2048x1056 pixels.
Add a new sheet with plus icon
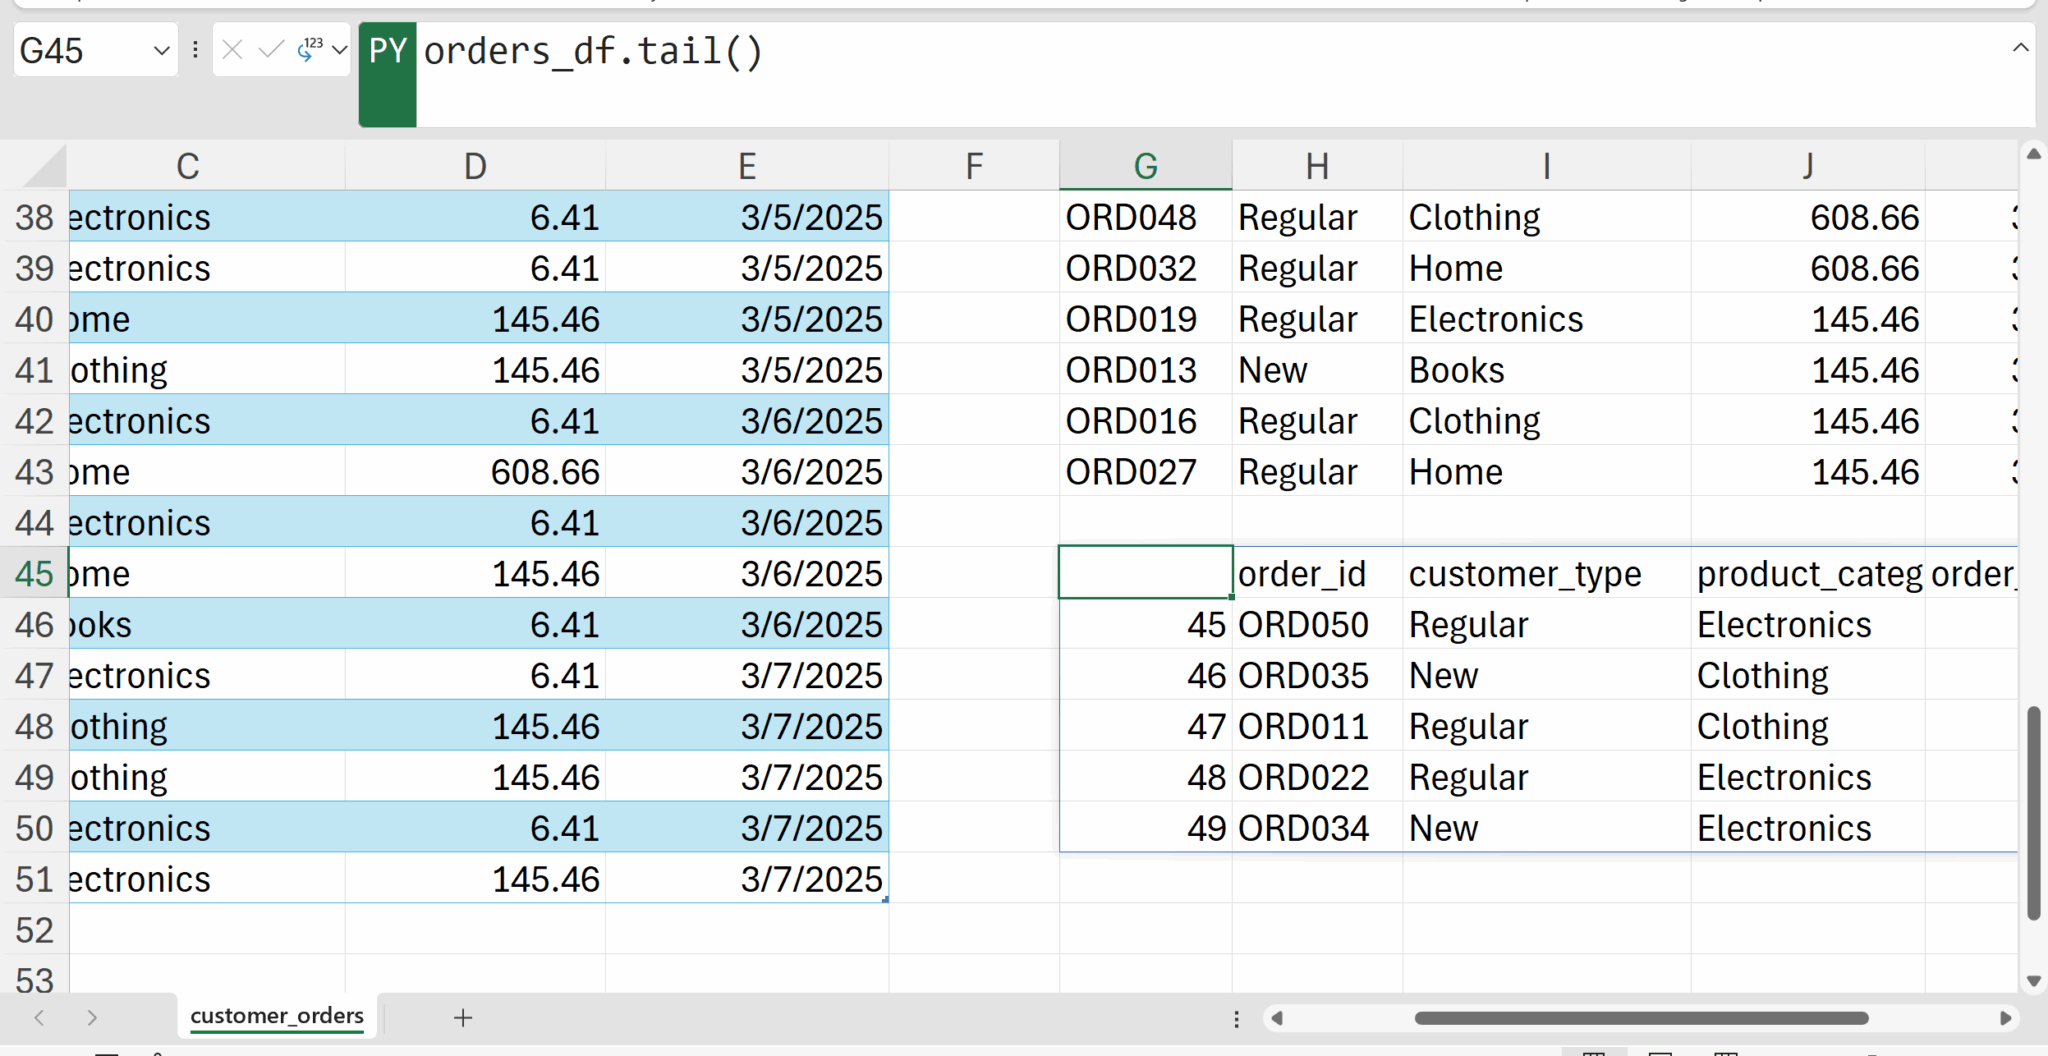coord(462,1018)
